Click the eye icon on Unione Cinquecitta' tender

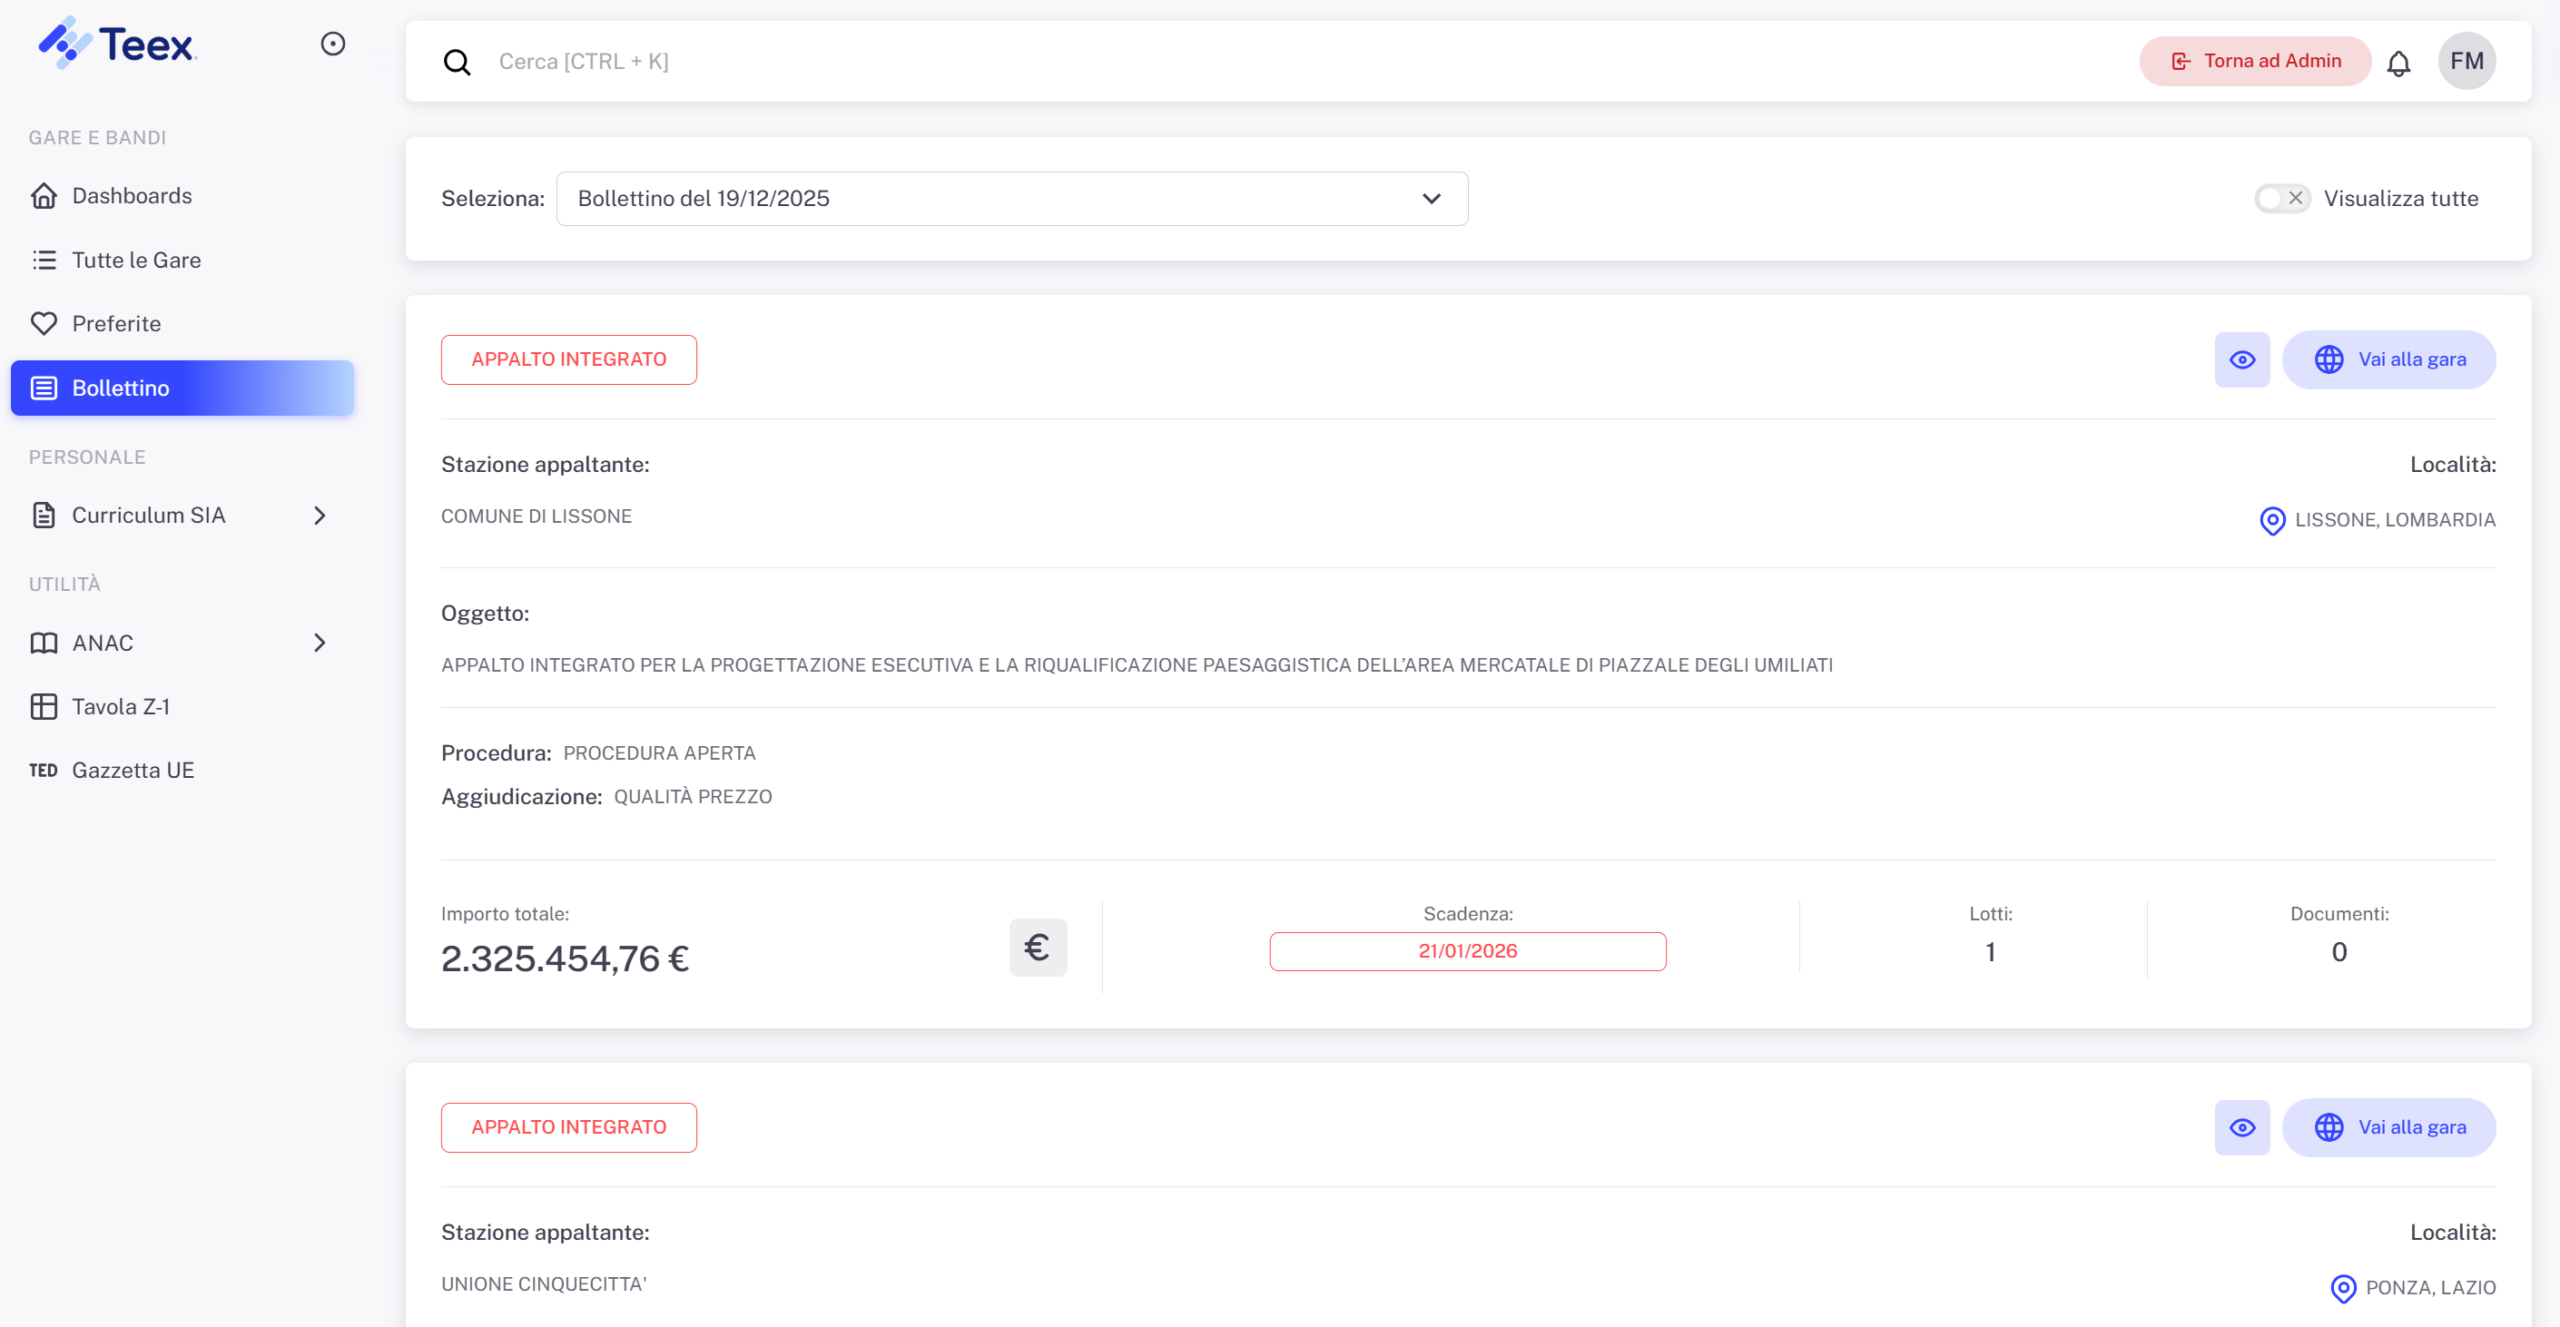click(2242, 1128)
